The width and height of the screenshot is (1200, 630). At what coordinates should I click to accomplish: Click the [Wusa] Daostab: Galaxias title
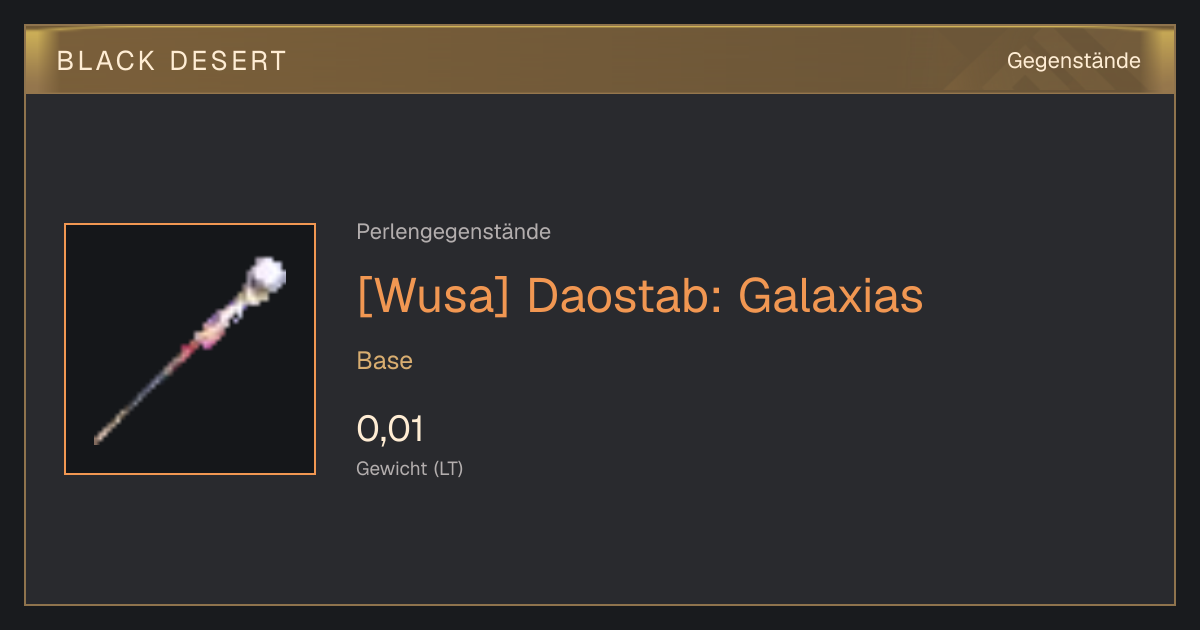click(x=640, y=295)
